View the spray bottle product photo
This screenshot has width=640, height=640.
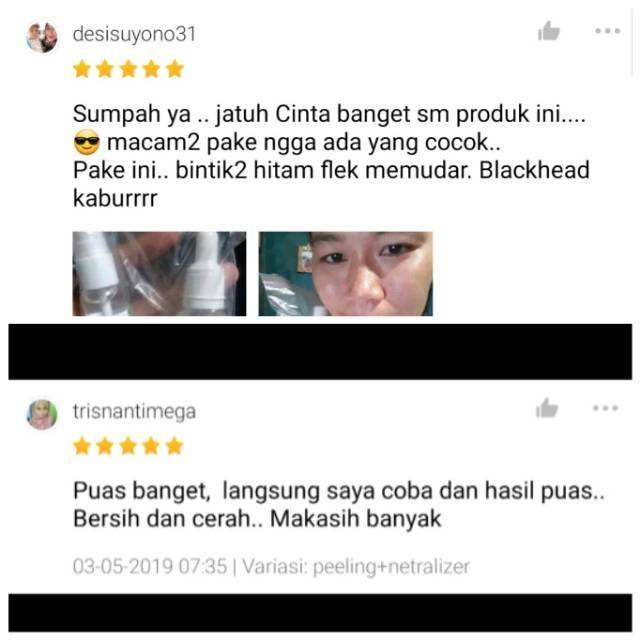159,273
